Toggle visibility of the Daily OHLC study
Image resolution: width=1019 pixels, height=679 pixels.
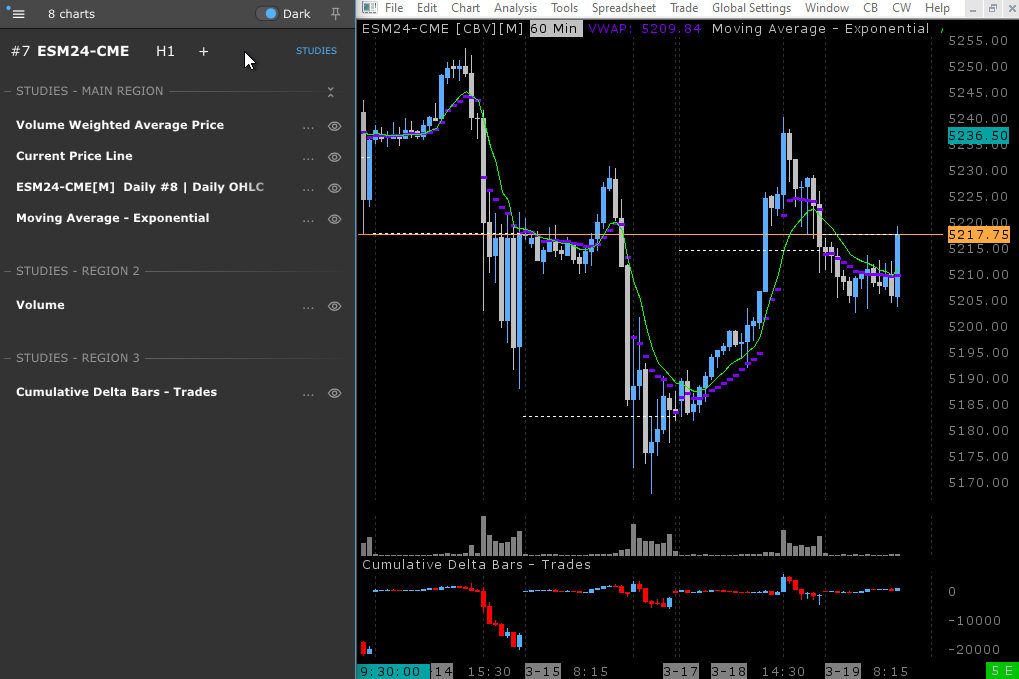pyautogui.click(x=335, y=188)
